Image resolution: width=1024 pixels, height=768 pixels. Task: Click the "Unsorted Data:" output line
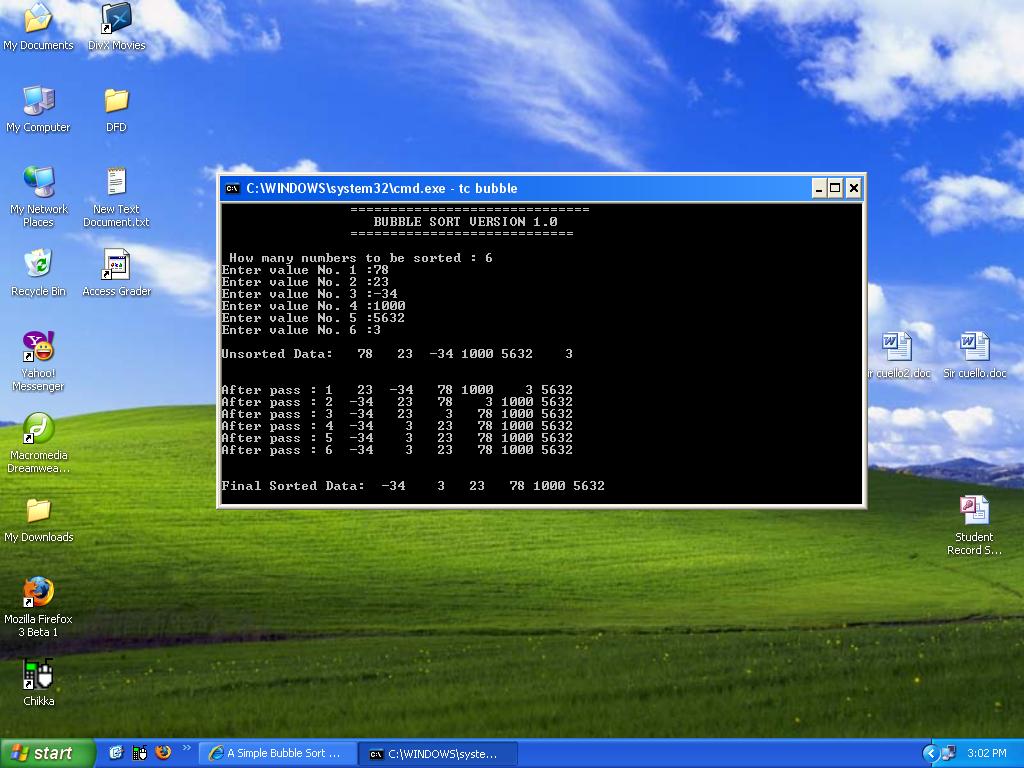[397, 354]
